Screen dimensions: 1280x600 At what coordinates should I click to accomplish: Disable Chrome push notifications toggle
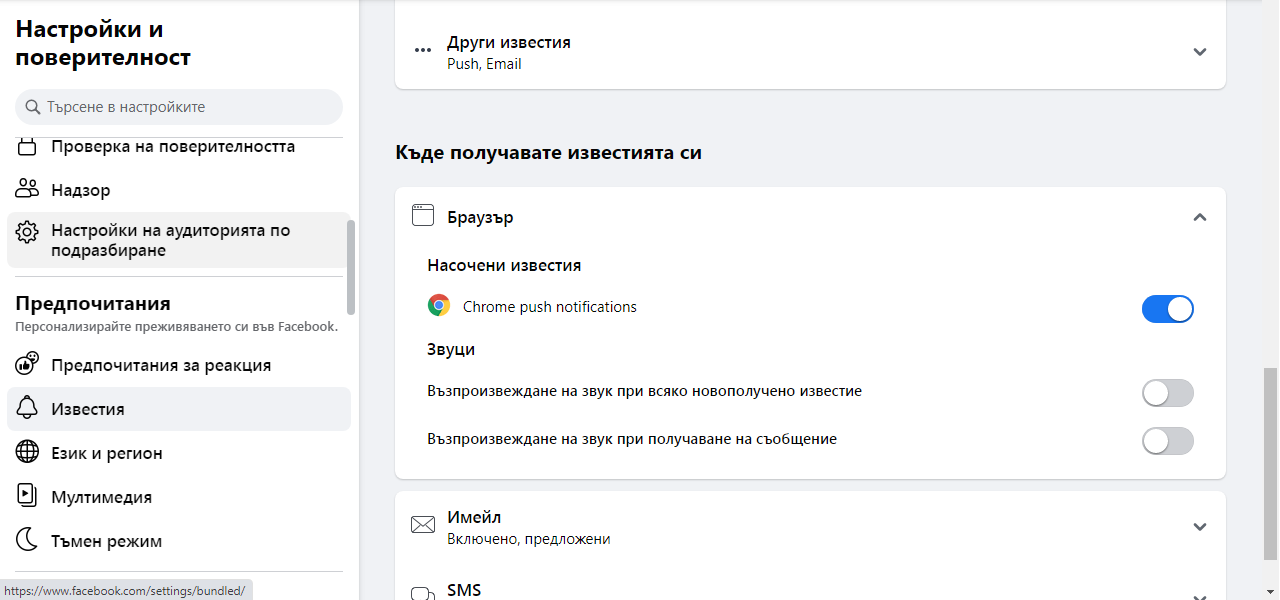[1167, 309]
